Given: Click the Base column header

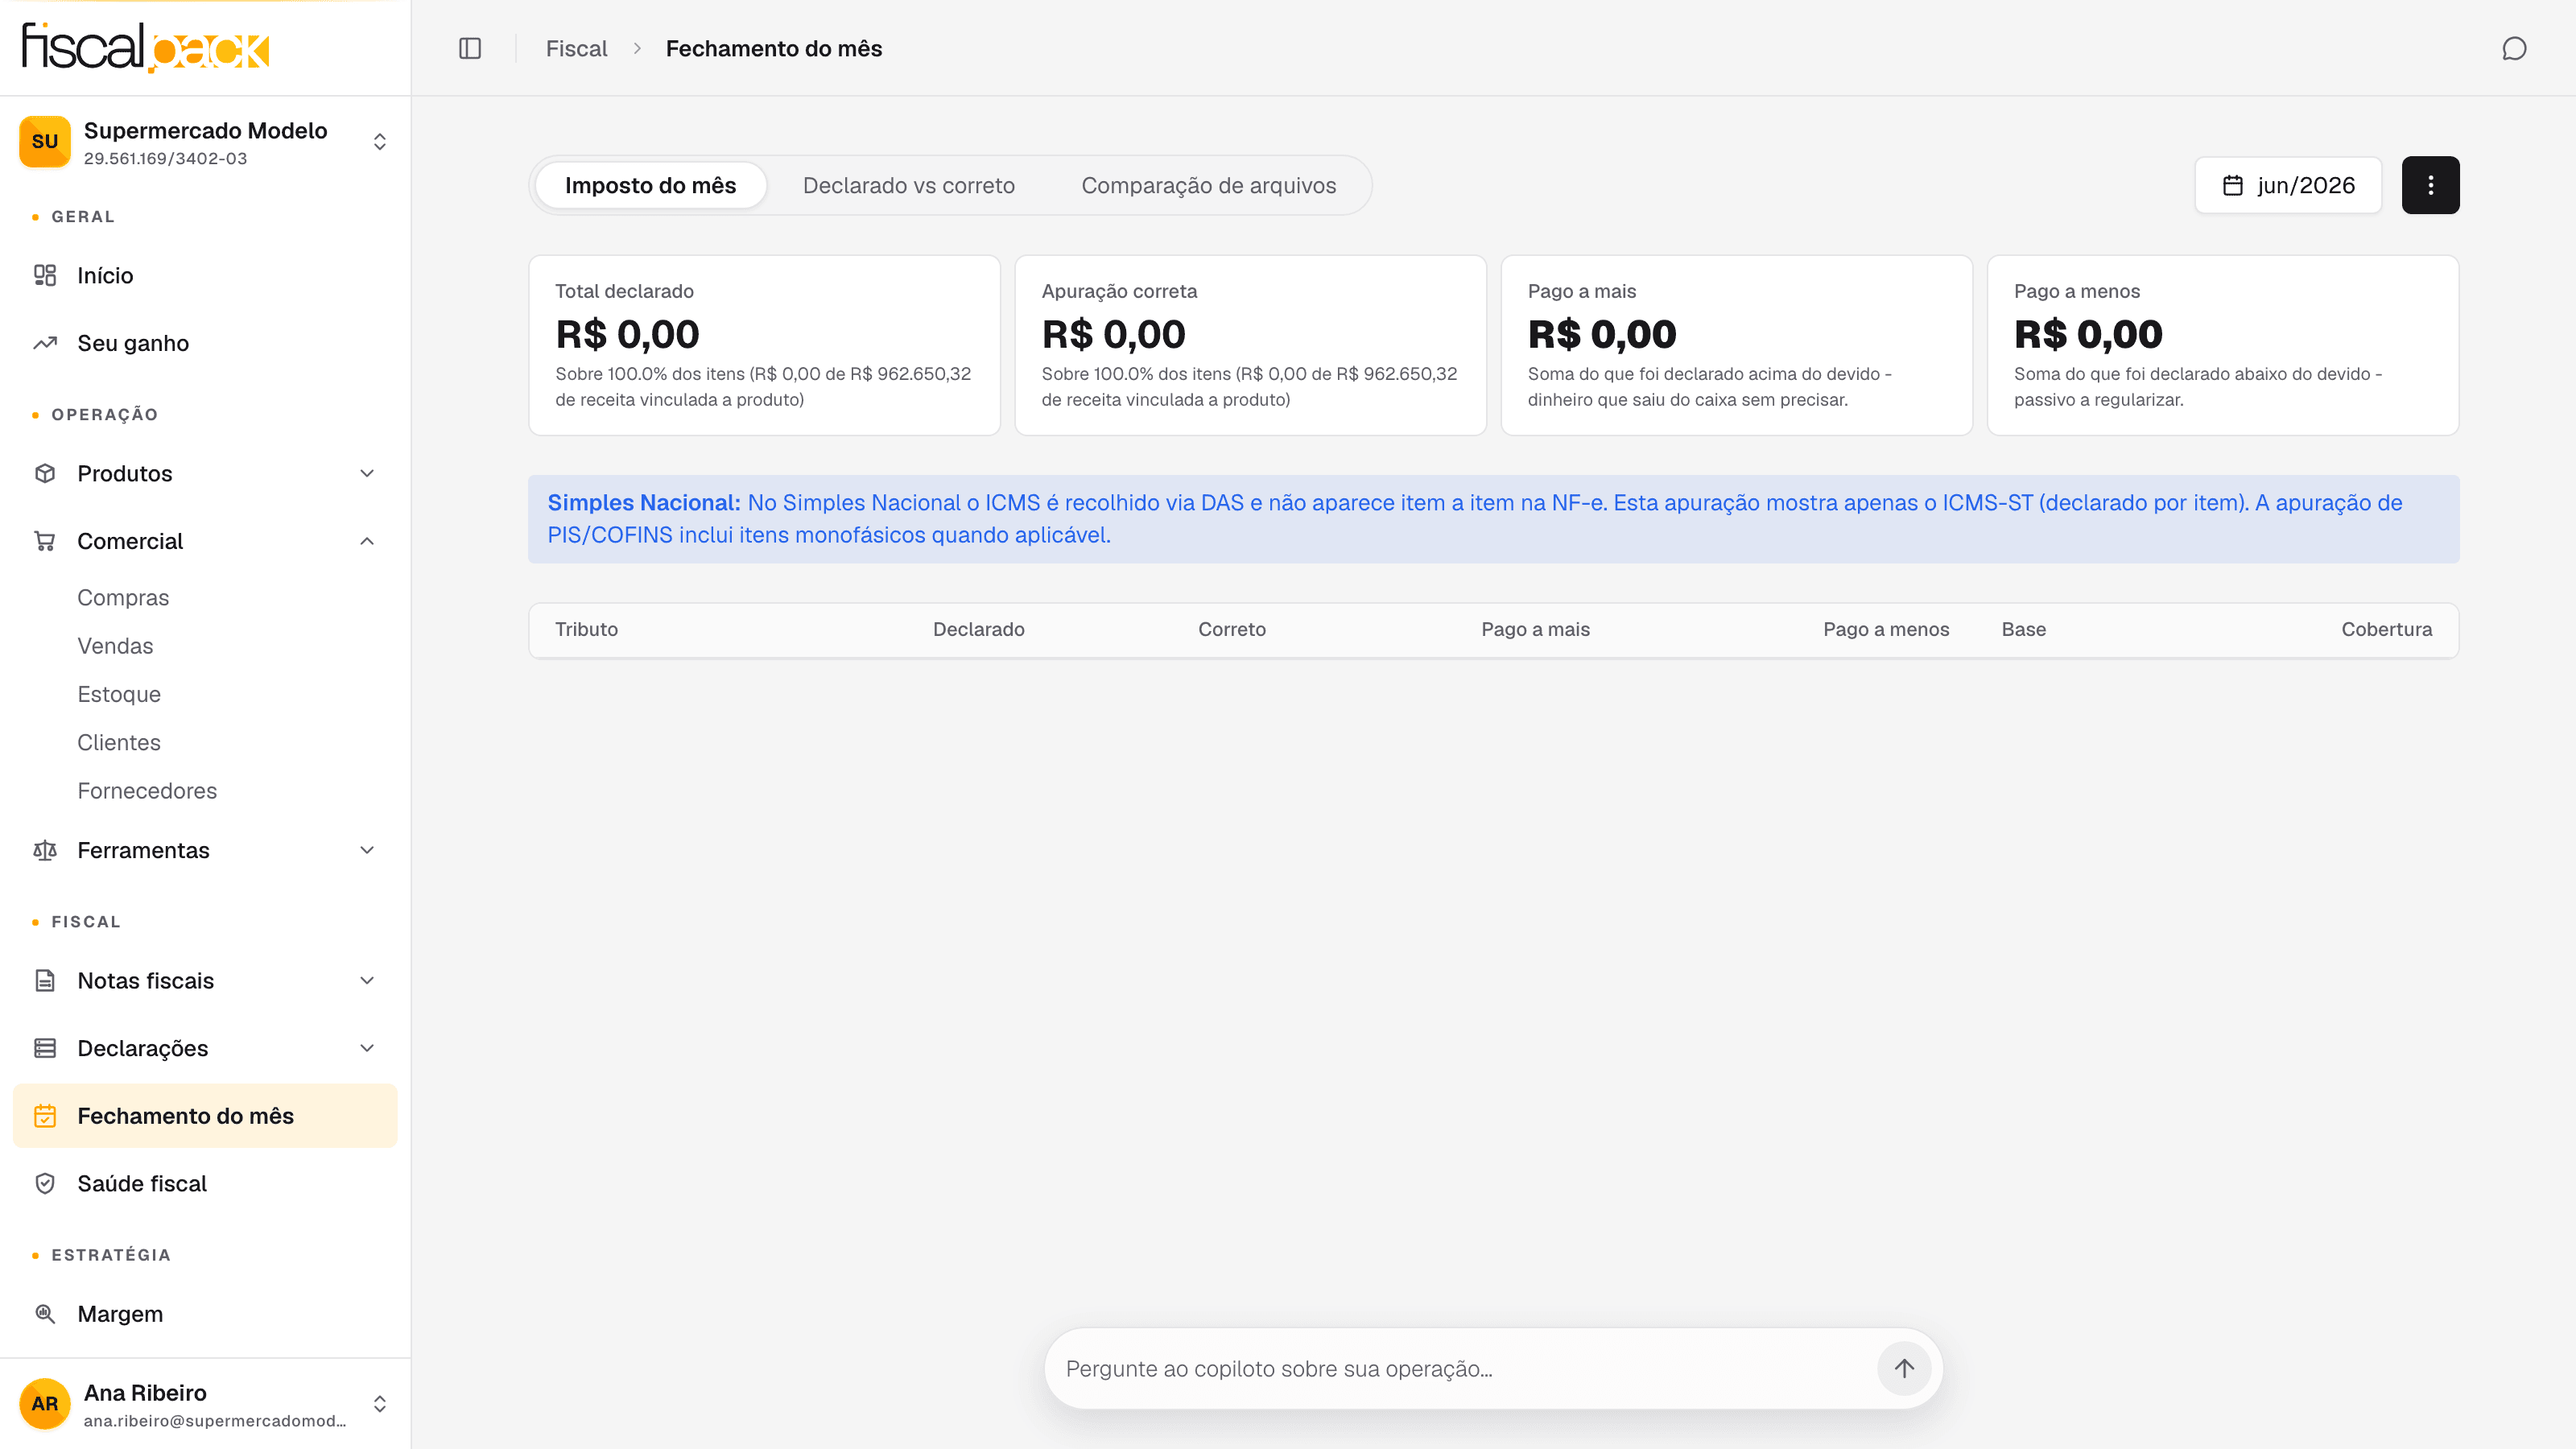Looking at the screenshot, I should (x=2023, y=629).
